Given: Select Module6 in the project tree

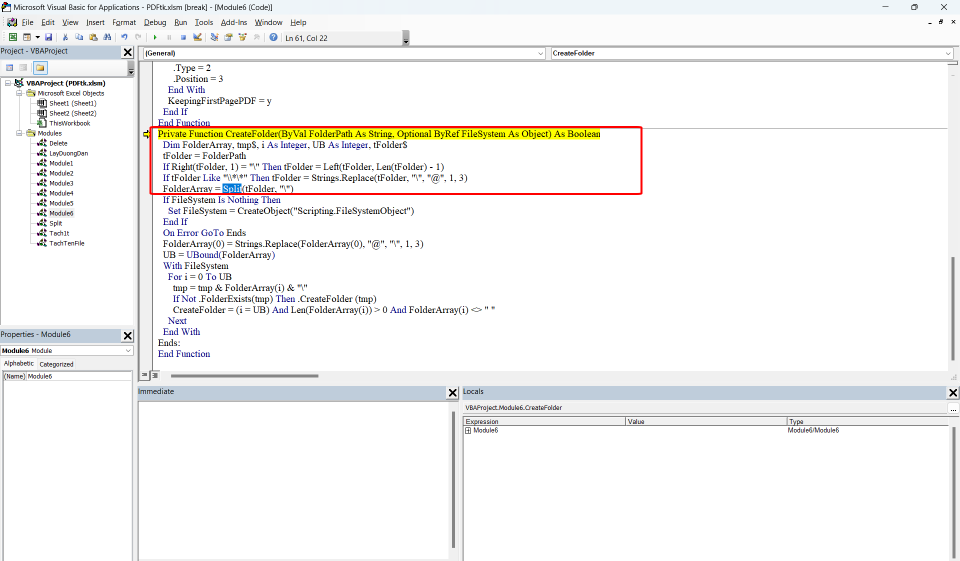Looking at the screenshot, I should (x=61, y=213).
